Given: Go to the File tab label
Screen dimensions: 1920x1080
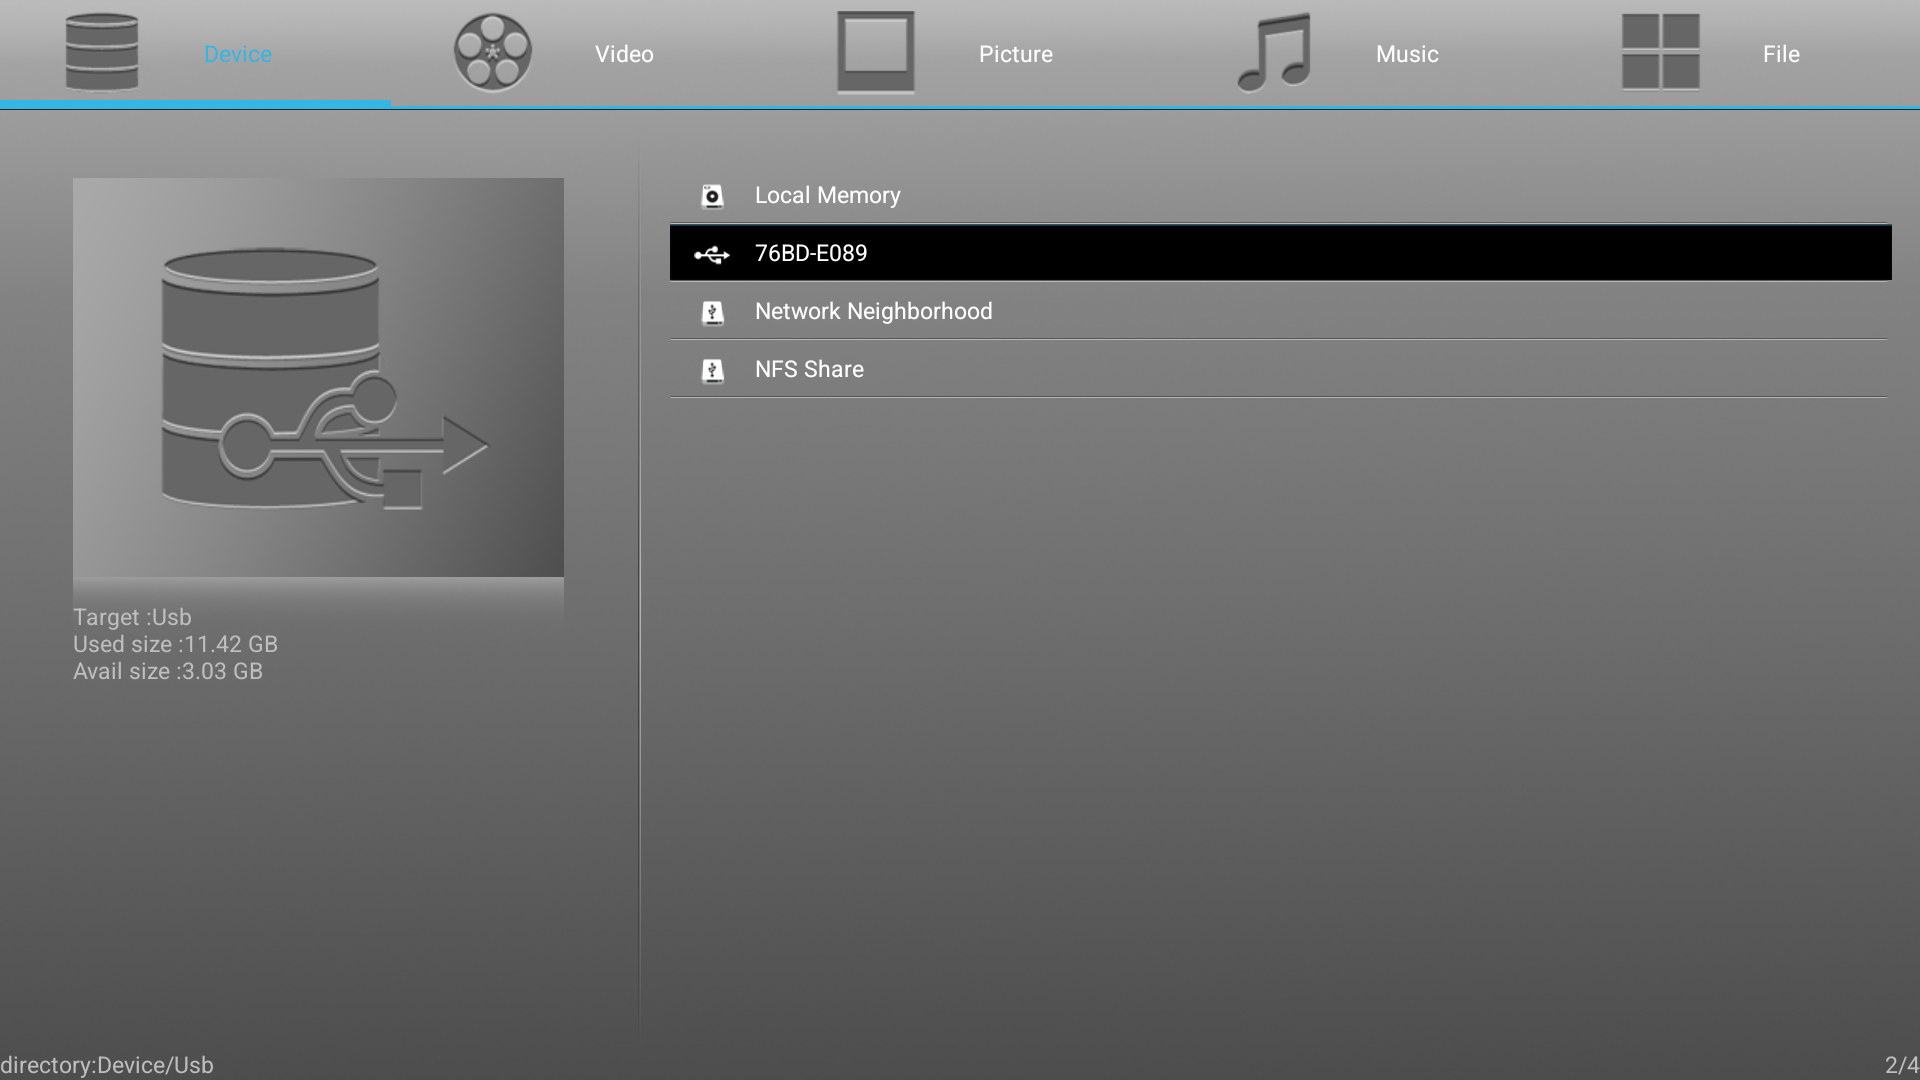Looking at the screenshot, I should pos(1780,54).
